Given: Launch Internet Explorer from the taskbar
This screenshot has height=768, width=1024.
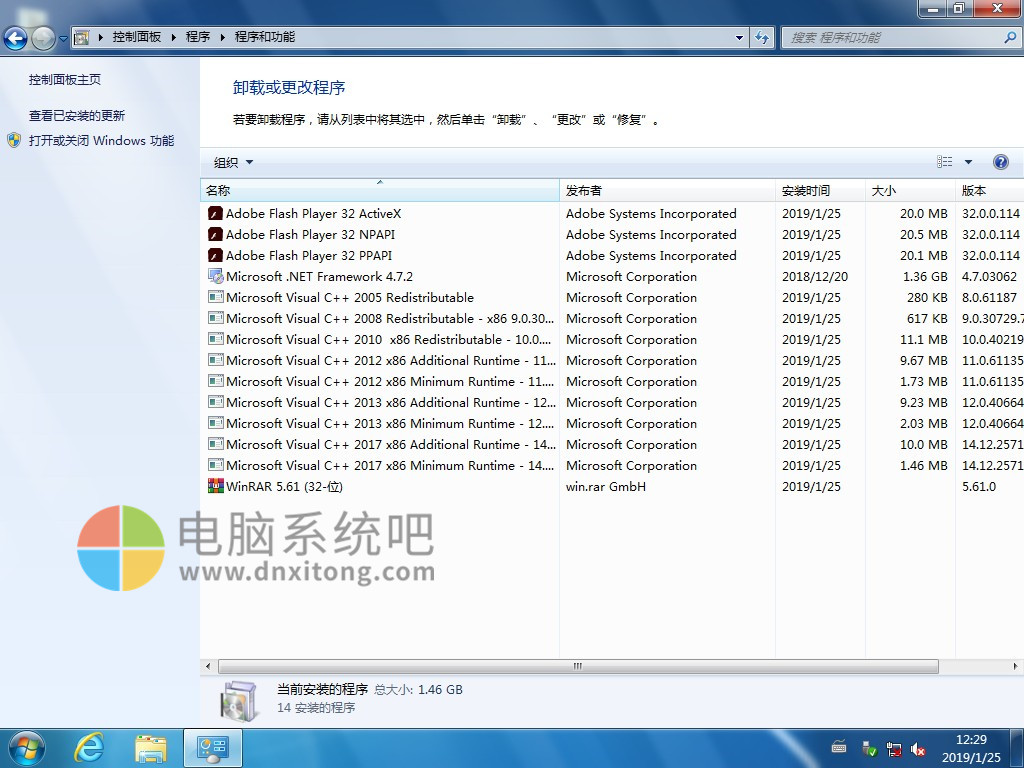Looking at the screenshot, I should coord(89,748).
